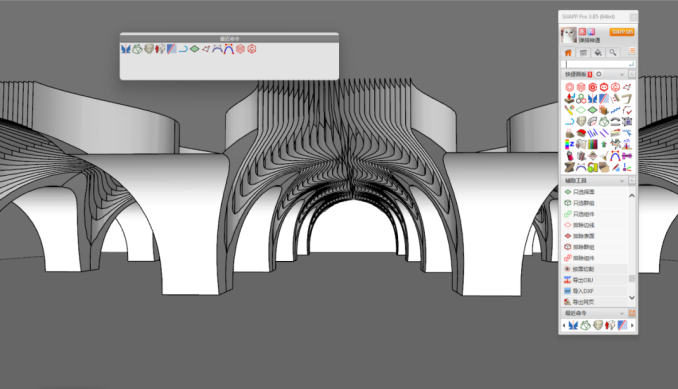This screenshot has height=389, width=678.
Task: Click the rainbow Z color icon in SUAPP grid
Action: pos(569,144)
